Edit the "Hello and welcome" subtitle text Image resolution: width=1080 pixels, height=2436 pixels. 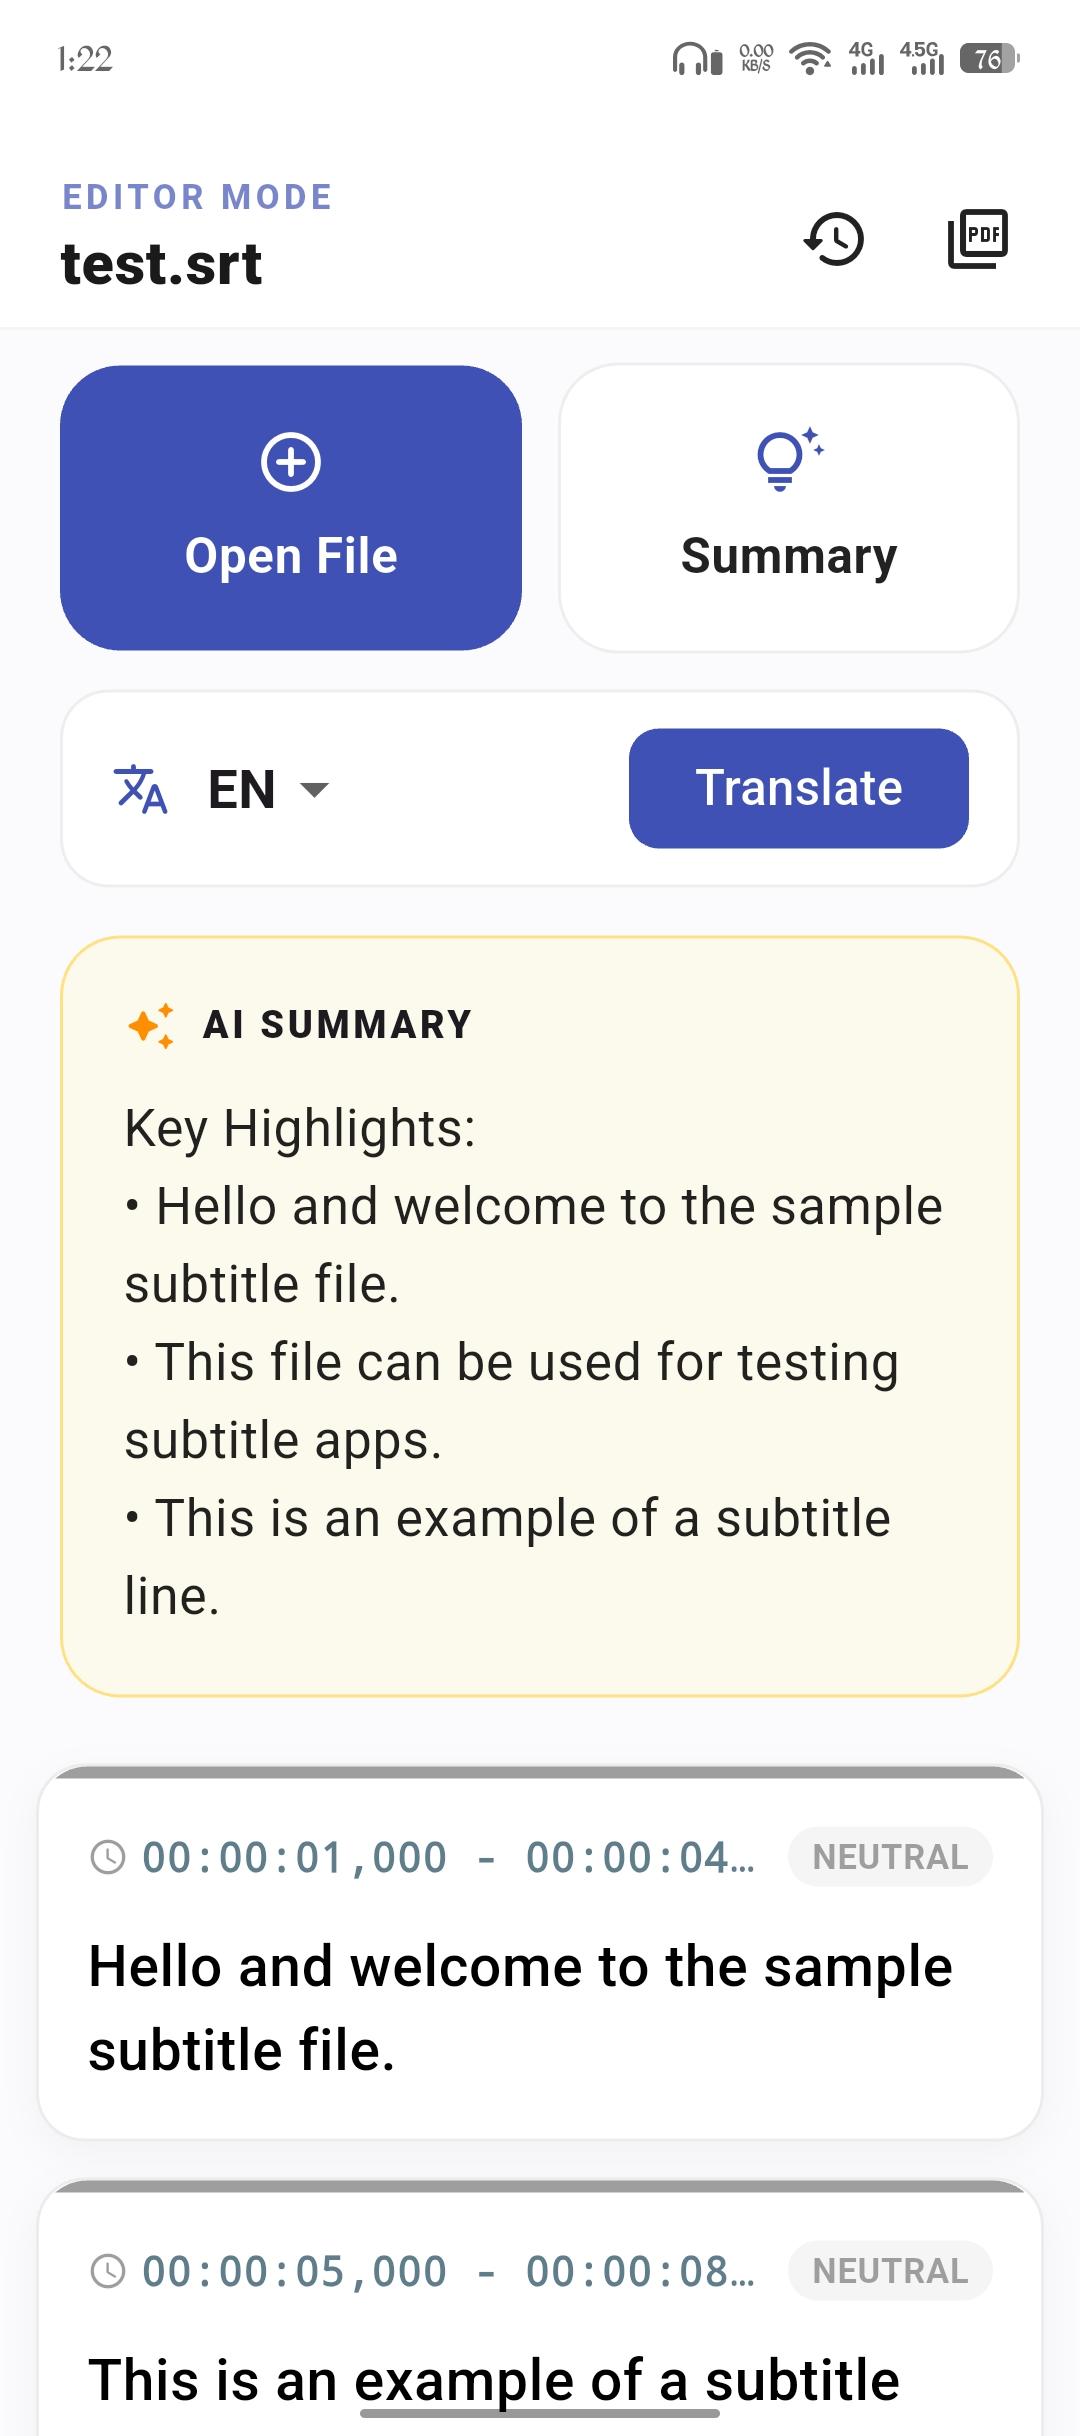(x=520, y=2008)
